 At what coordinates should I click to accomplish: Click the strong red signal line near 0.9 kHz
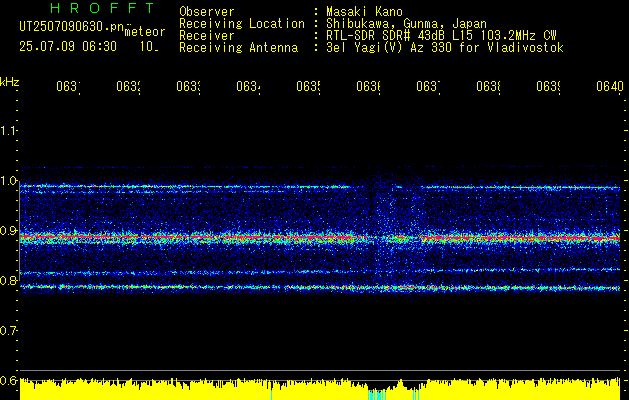(320, 238)
